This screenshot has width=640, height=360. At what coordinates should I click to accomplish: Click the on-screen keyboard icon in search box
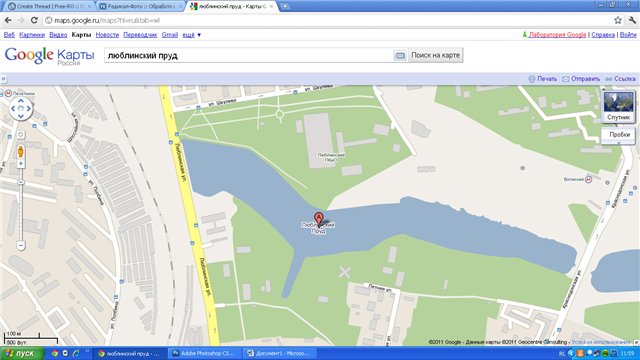coord(400,56)
